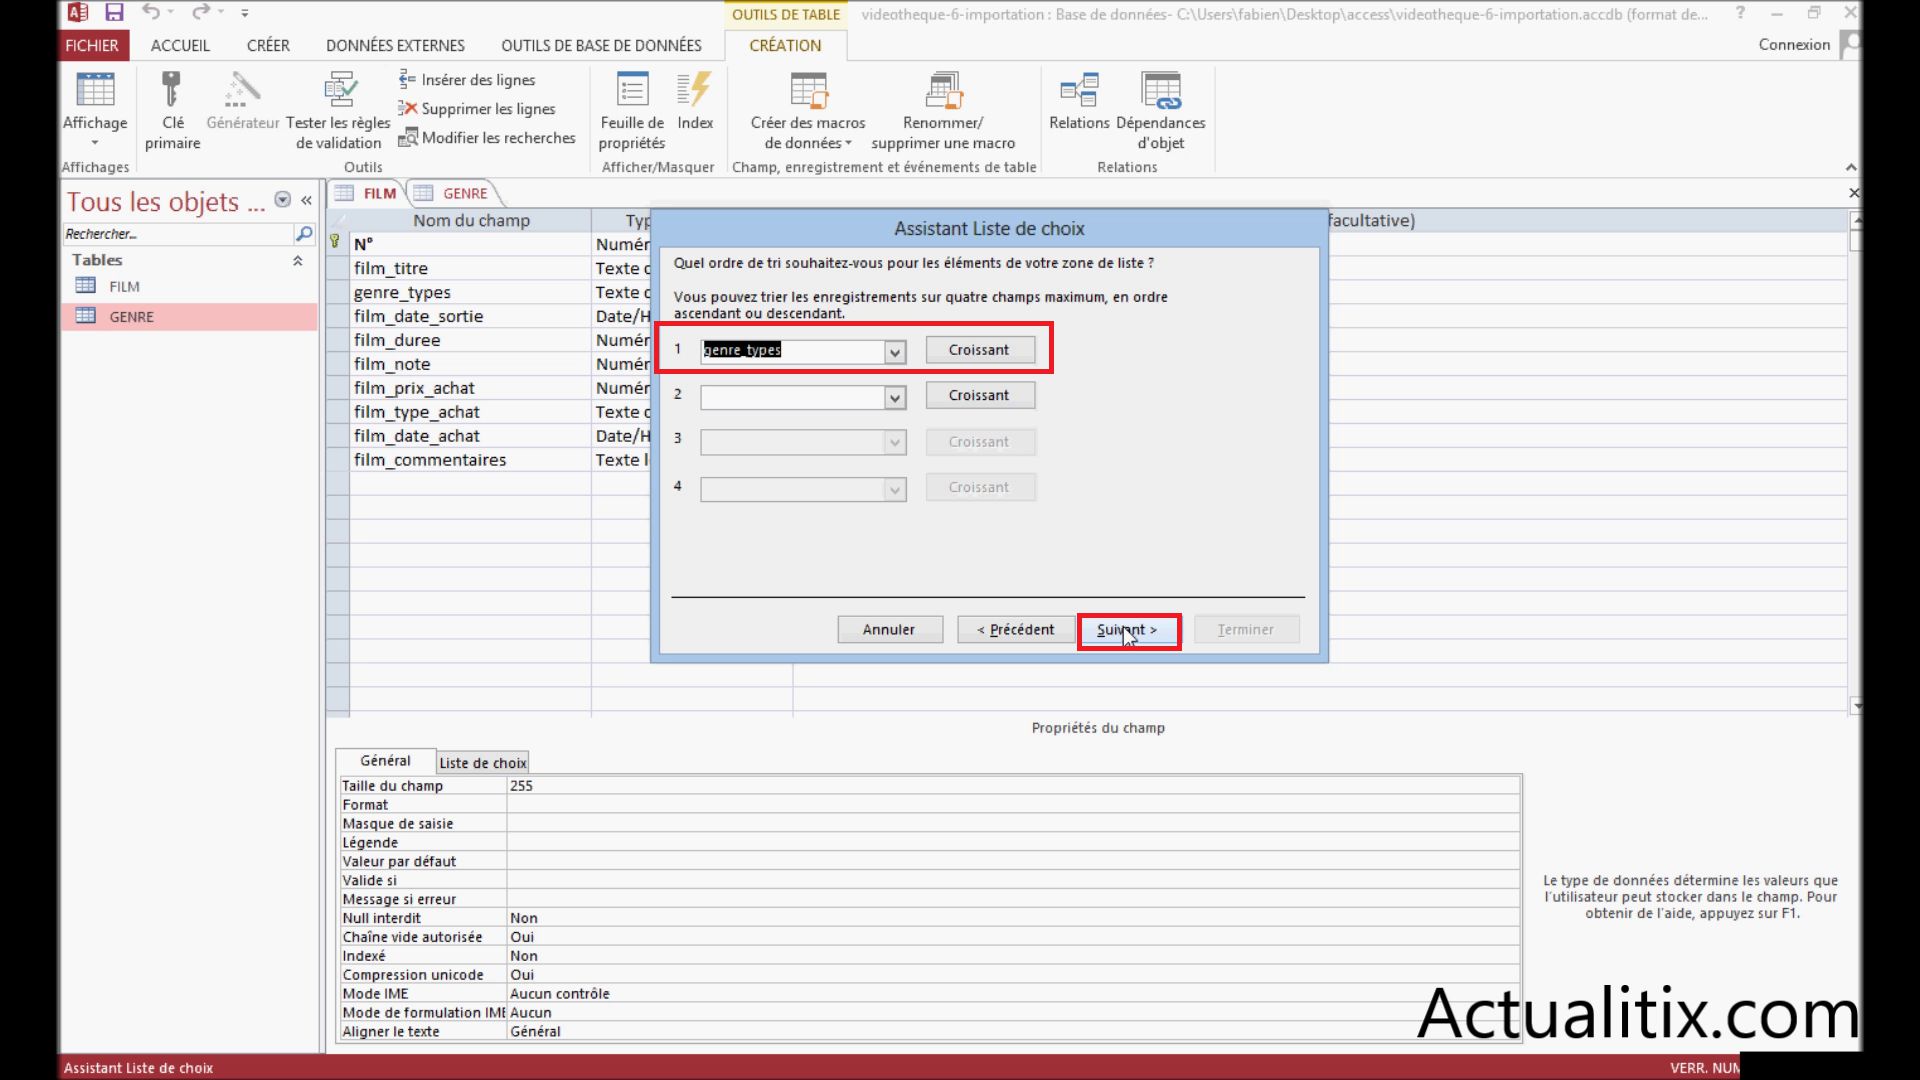
Task: Open the CRÉATION ribbon tab
Action: 785,46
